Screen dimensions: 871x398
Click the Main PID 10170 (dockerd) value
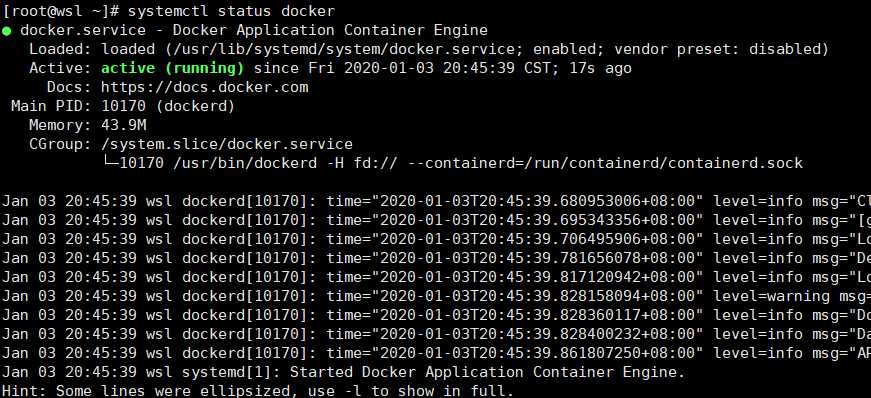(x=168, y=106)
